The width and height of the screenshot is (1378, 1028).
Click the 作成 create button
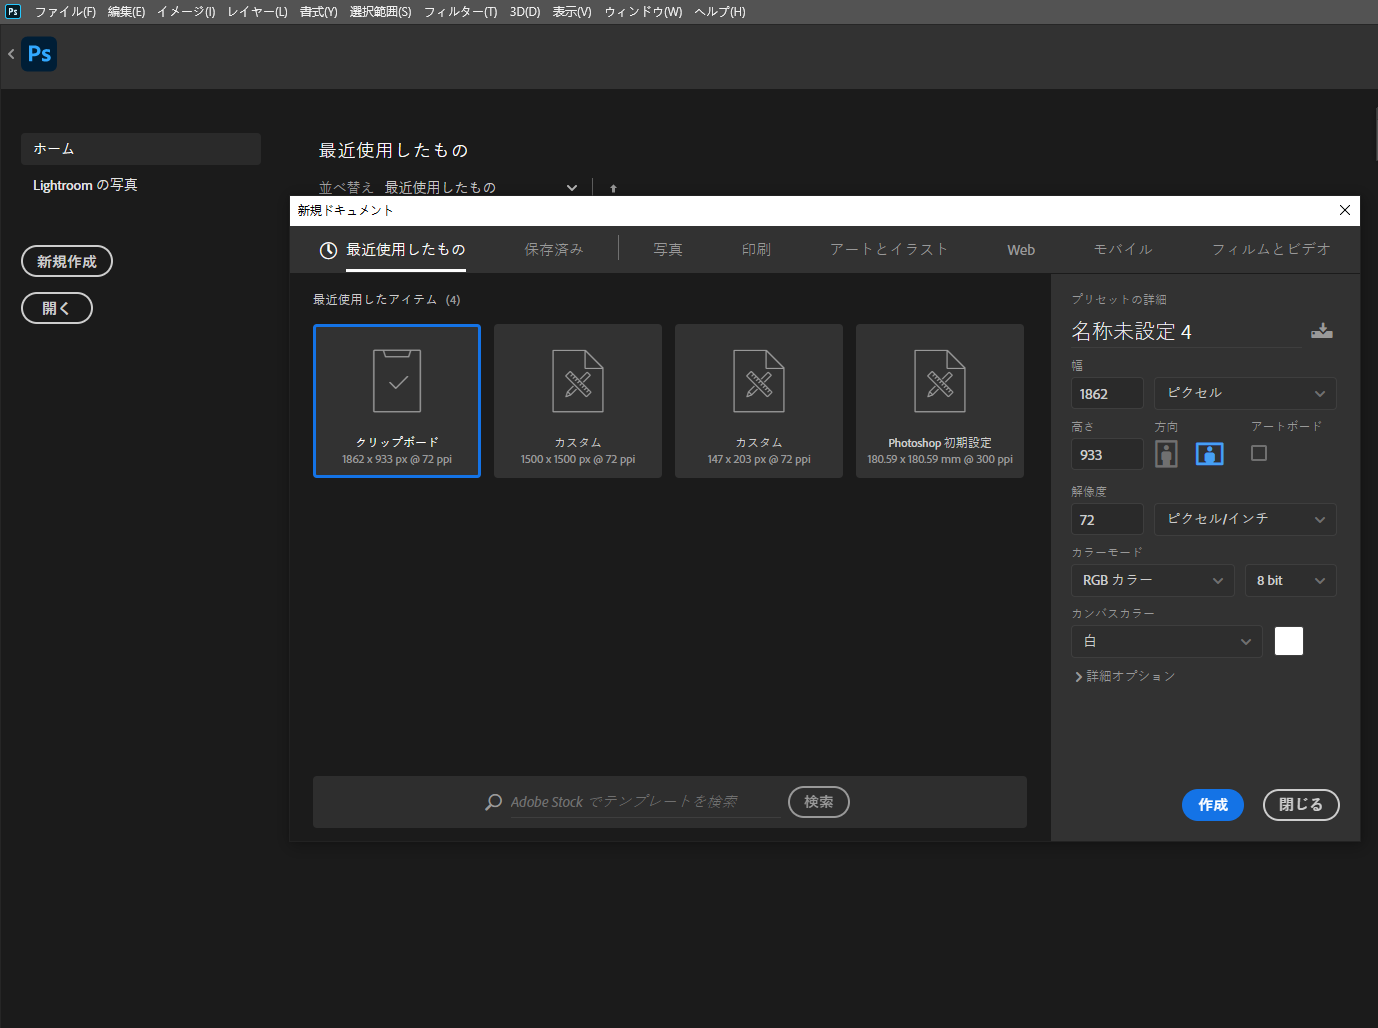pyautogui.click(x=1213, y=805)
